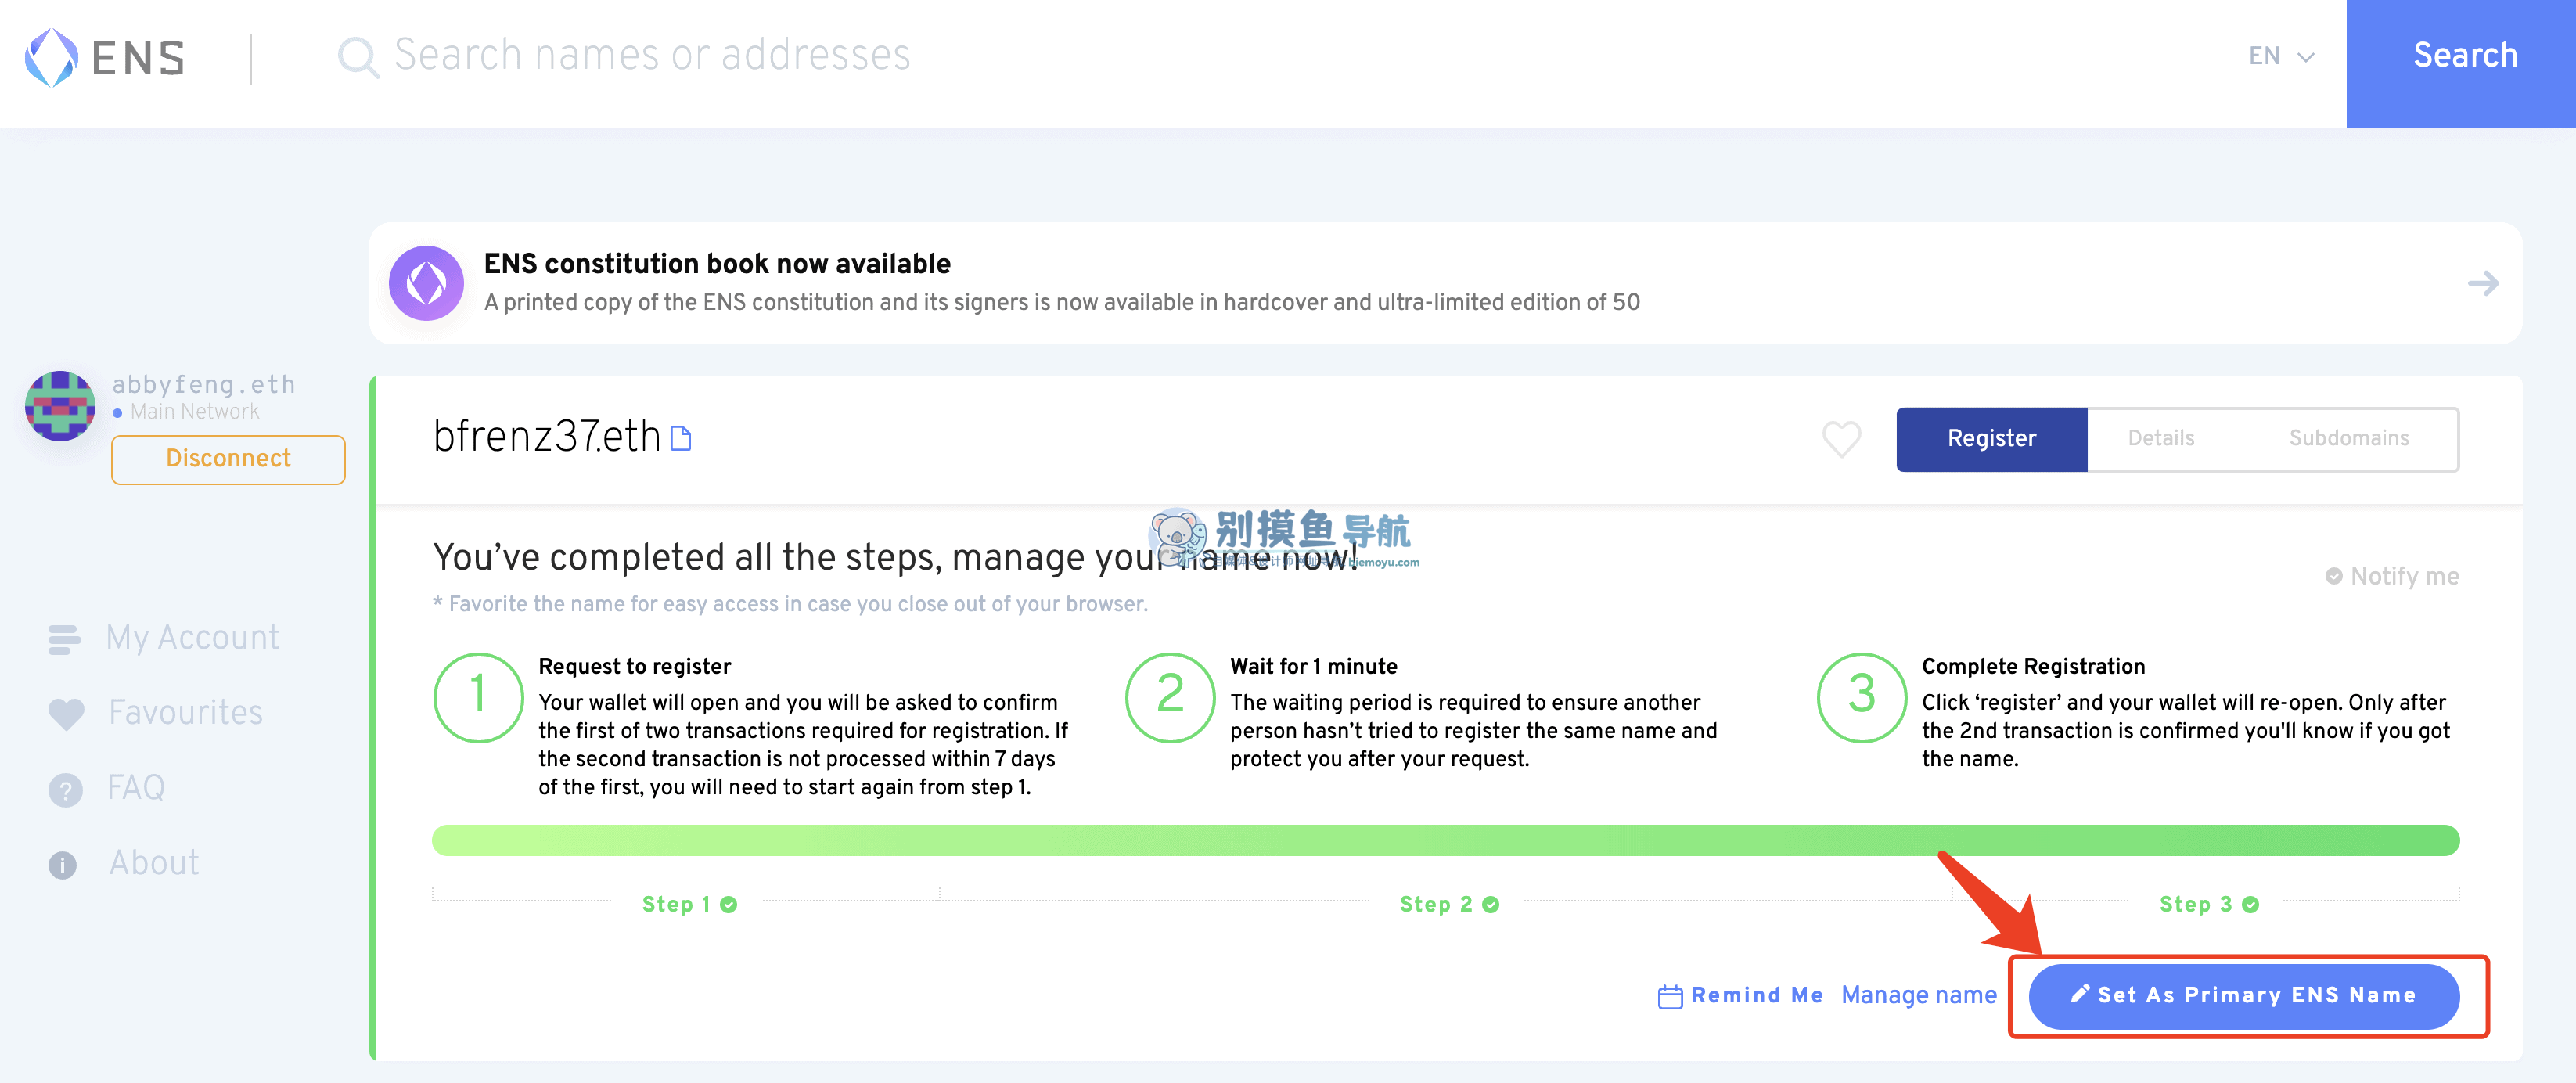Click the step 3 circle number

(x=1861, y=698)
